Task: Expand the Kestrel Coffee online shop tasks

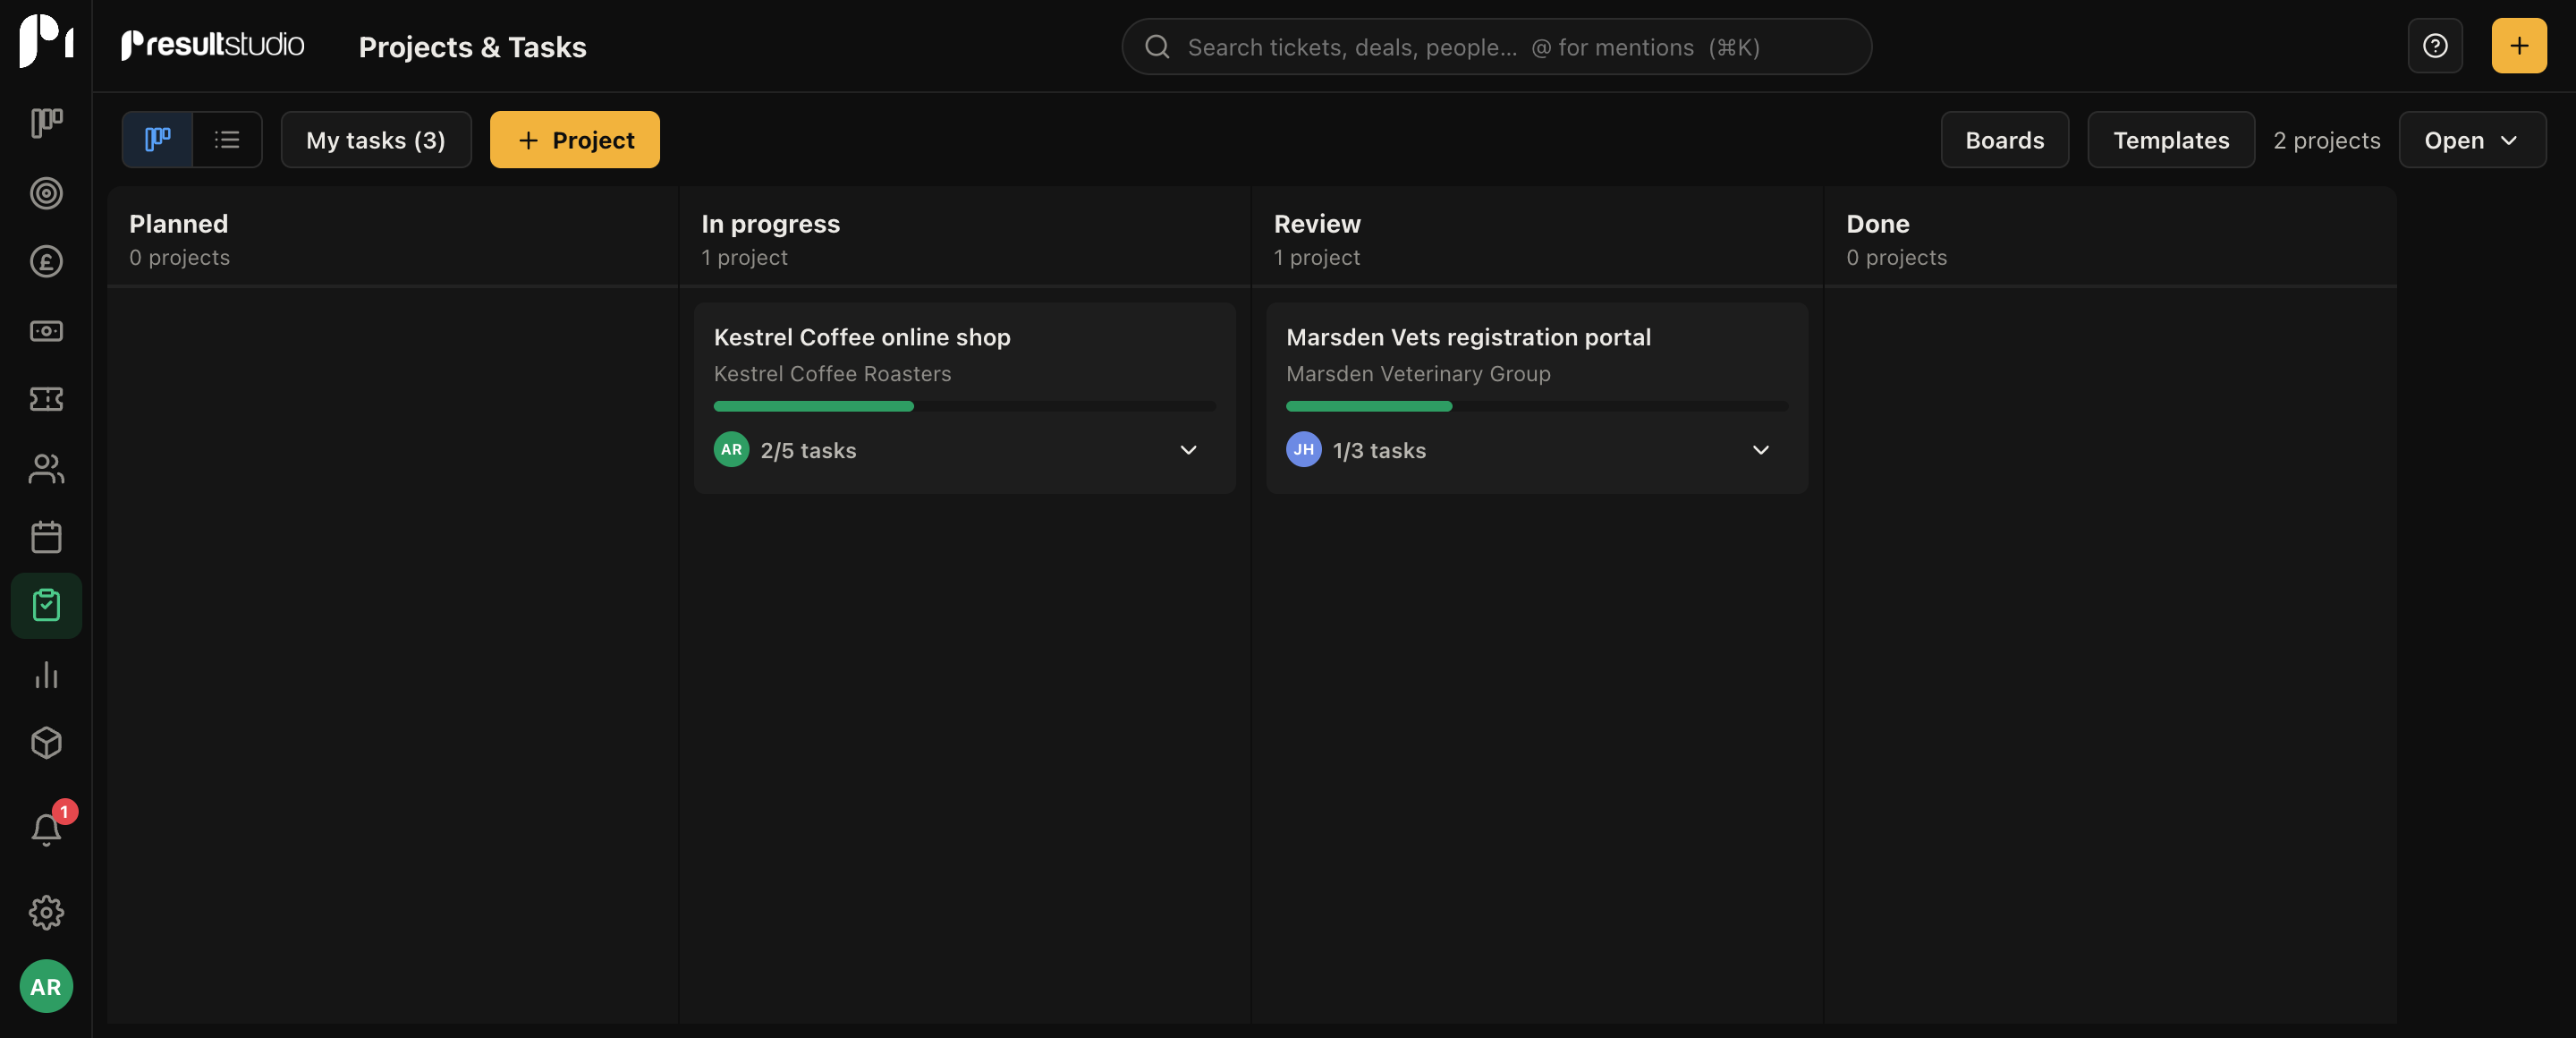Action: coord(1188,450)
